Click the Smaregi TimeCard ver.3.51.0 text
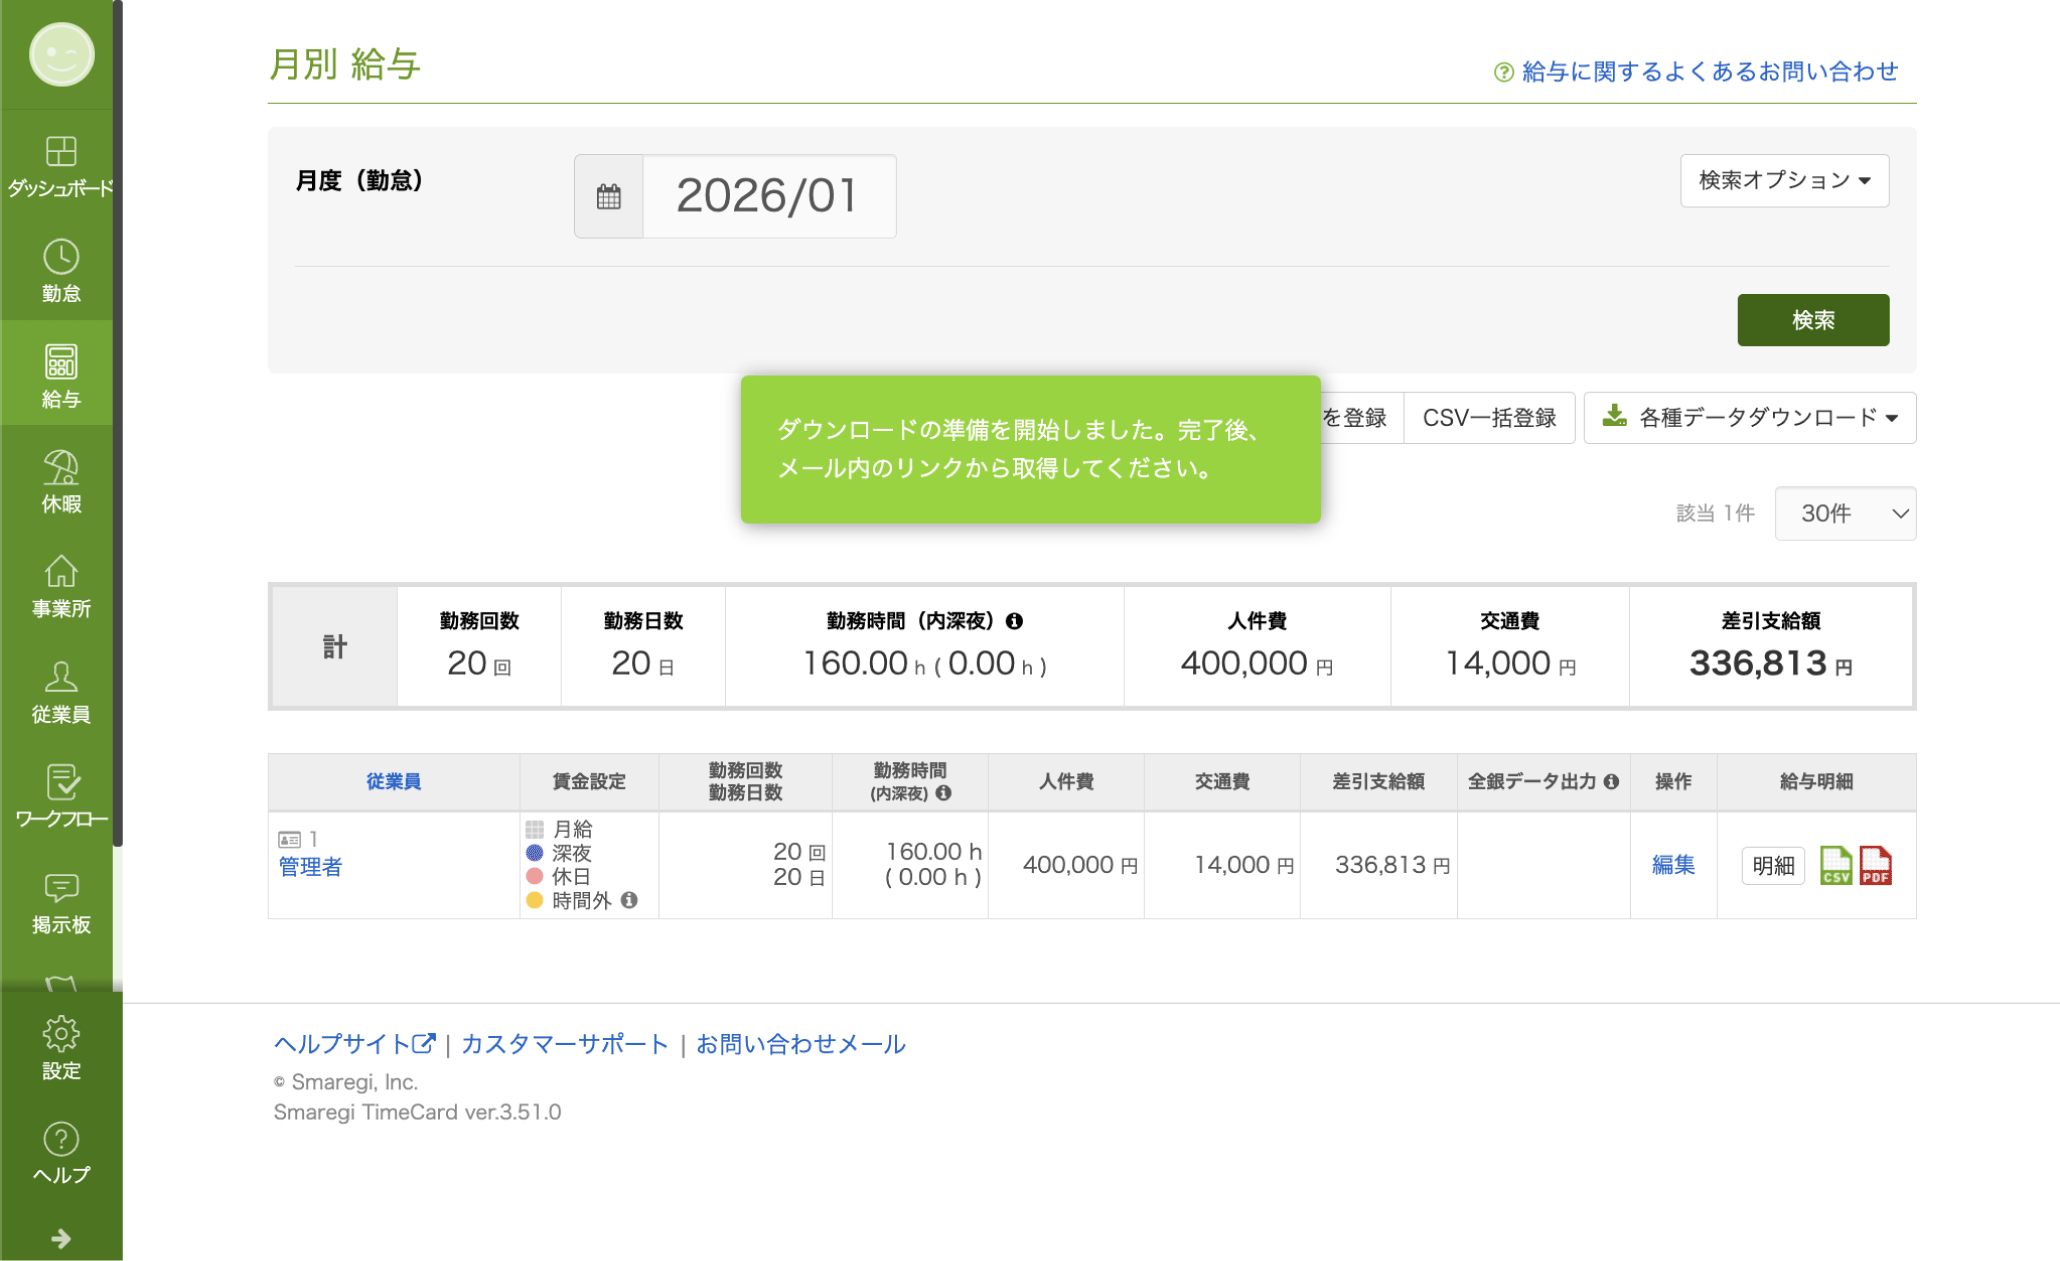 point(417,1112)
